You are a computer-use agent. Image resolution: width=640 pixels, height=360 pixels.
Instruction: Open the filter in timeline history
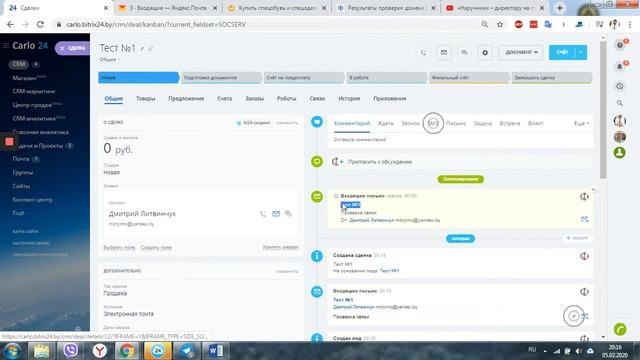click(x=577, y=238)
